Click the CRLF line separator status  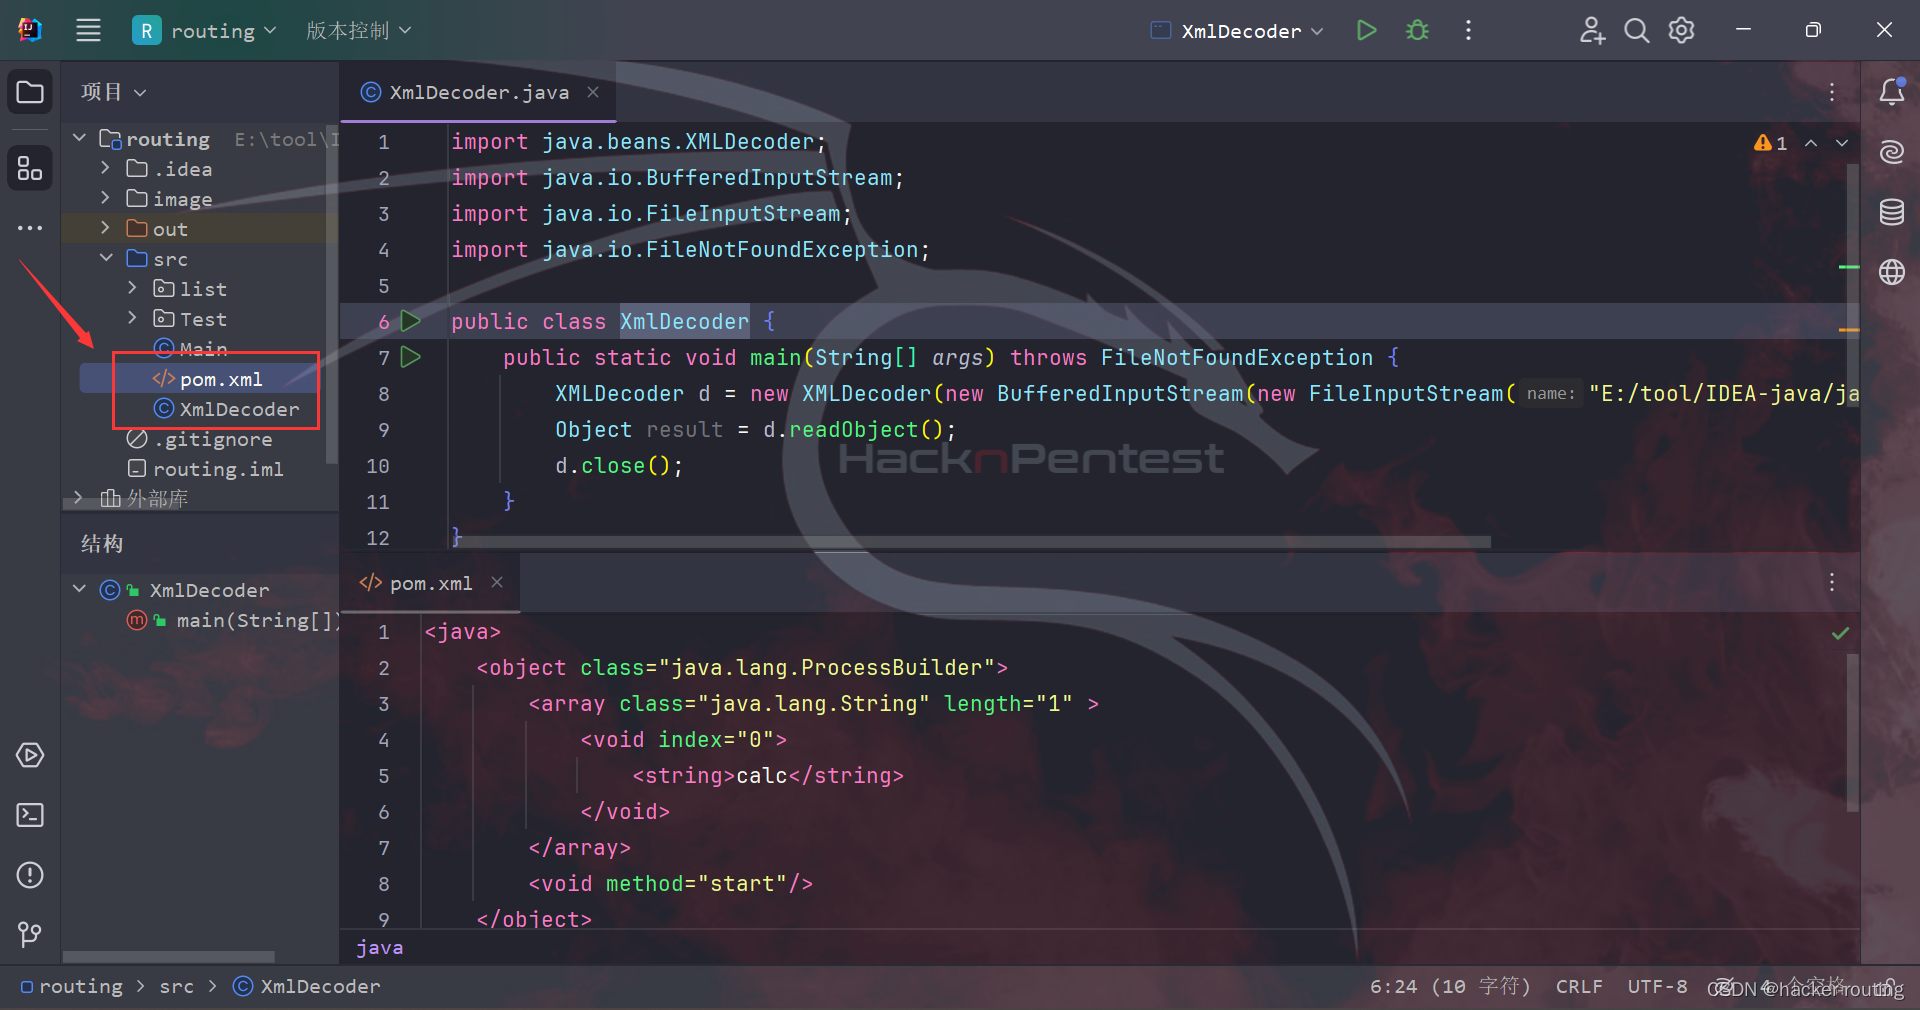point(1579,986)
